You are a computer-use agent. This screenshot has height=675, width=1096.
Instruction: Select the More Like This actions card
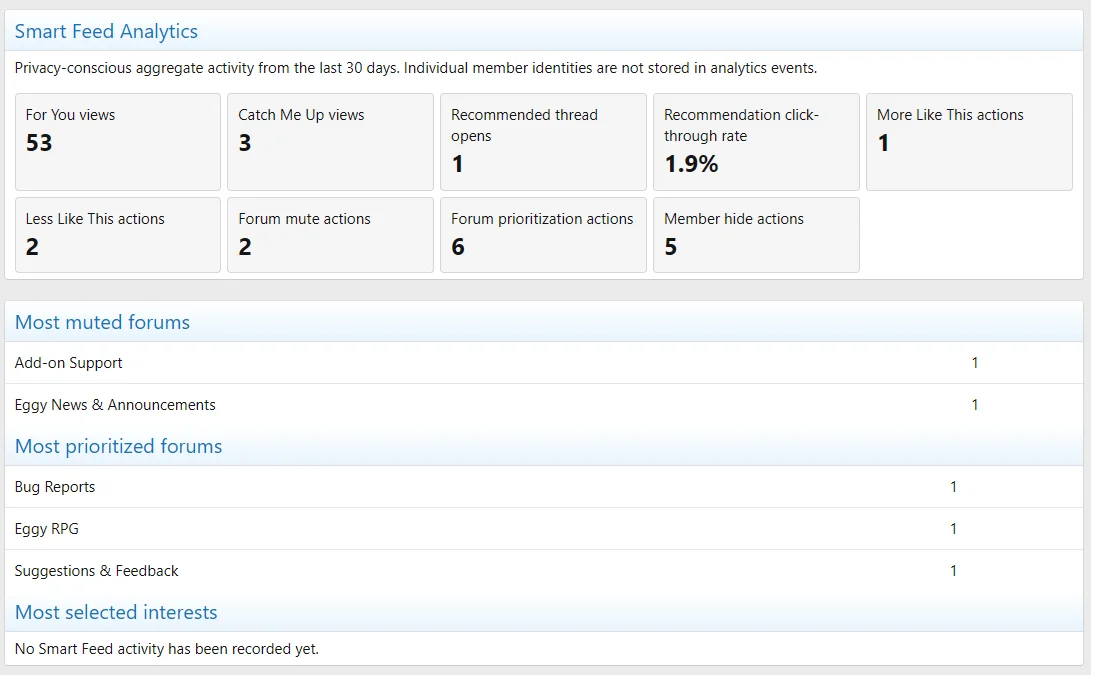click(969, 142)
